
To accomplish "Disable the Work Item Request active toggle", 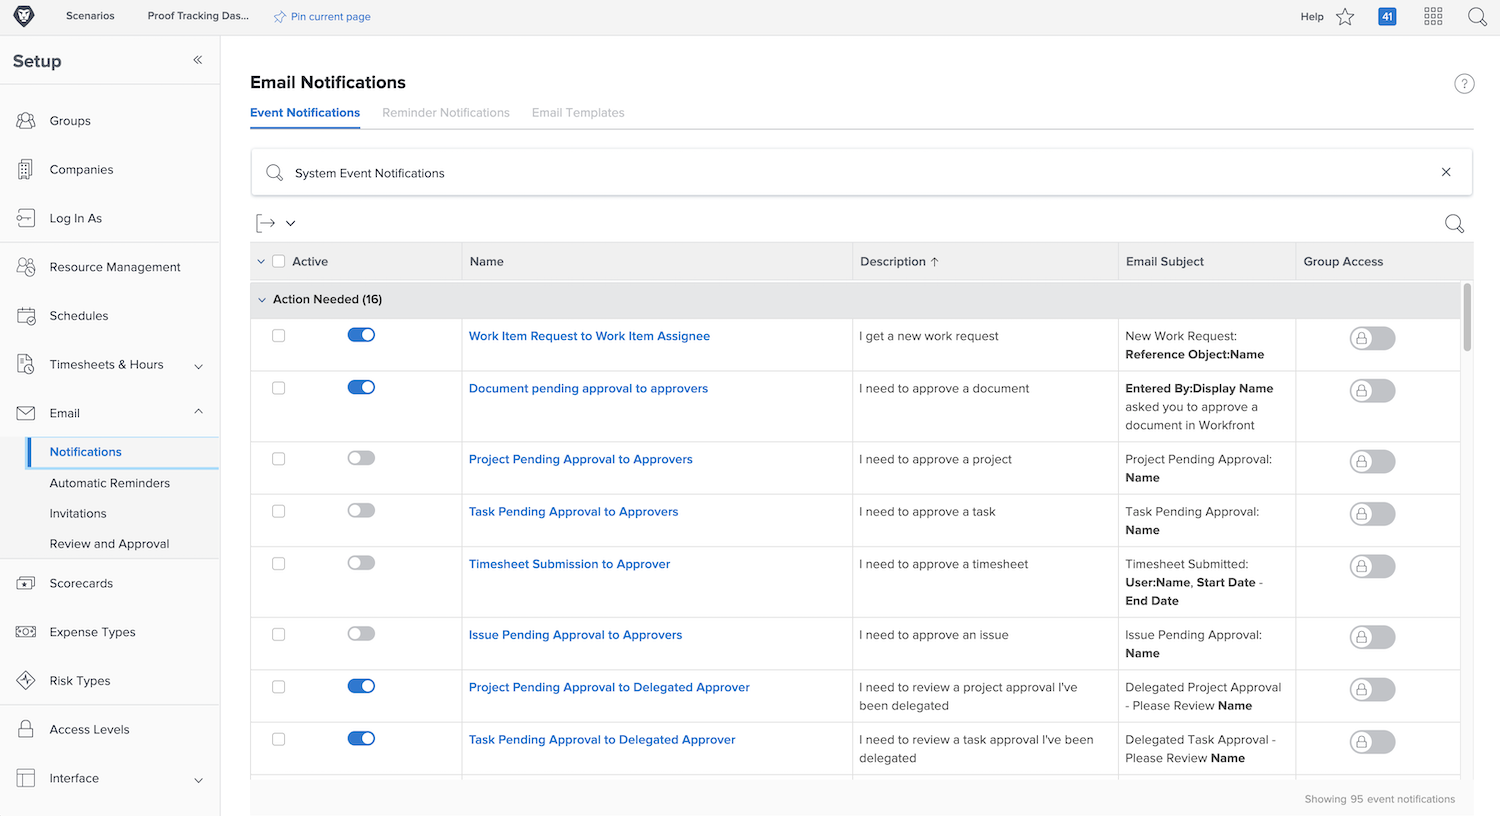I will 361,335.
